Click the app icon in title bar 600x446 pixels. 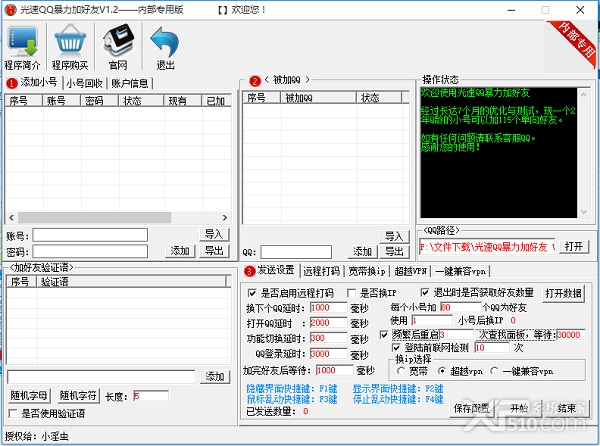coord(11,10)
